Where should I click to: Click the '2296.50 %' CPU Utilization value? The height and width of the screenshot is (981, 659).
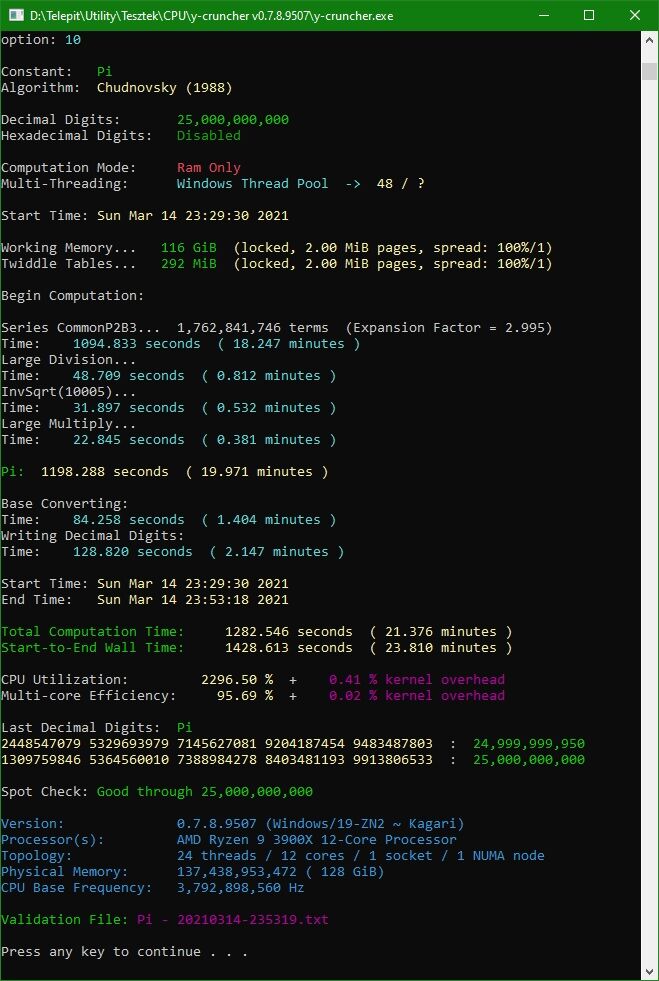[x=237, y=680]
